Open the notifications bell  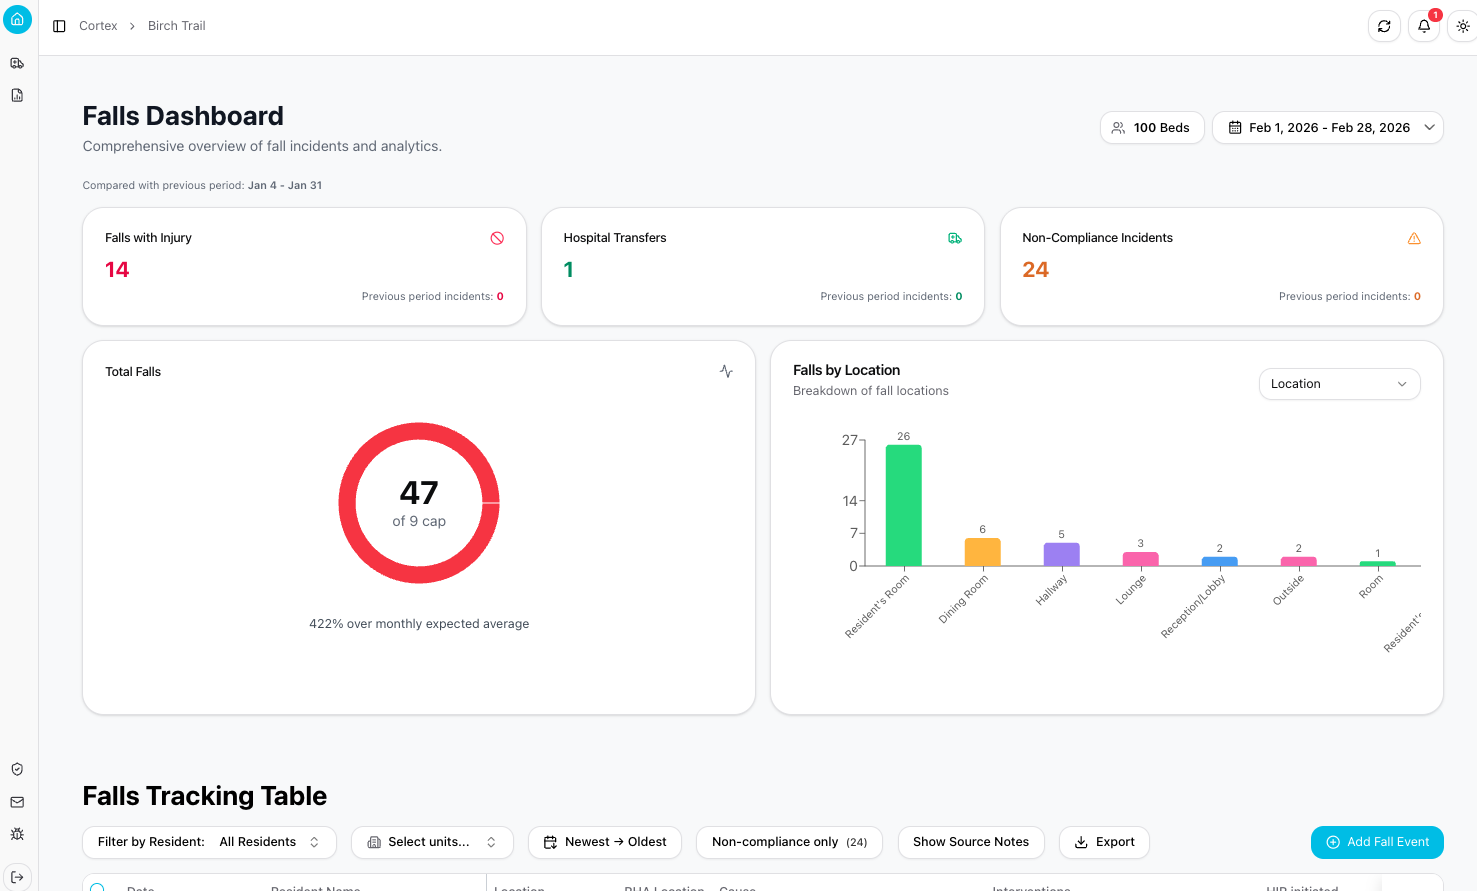(1424, 26)
